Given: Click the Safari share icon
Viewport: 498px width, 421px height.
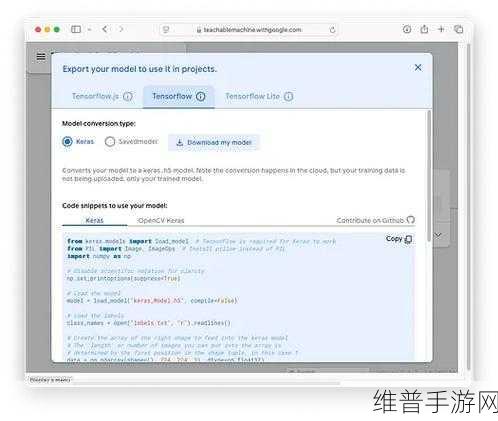Looking at the screenshot, I should (x=424, y=29).
